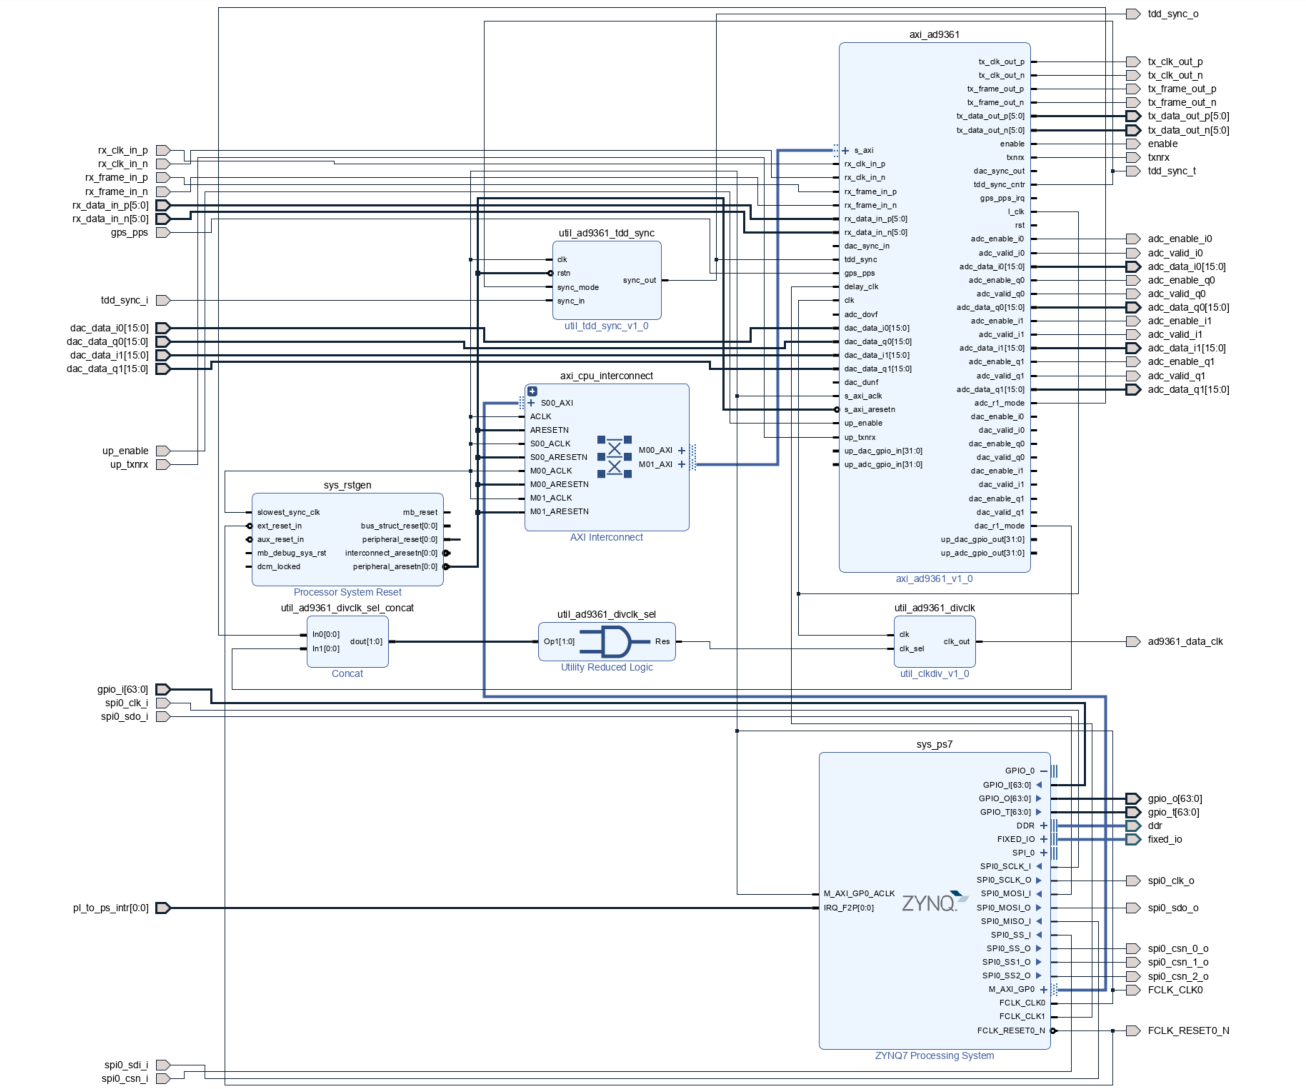Select the FCLK_RESET0_N output port symbol
1306x1089 pixels.
point(1133,1030)
